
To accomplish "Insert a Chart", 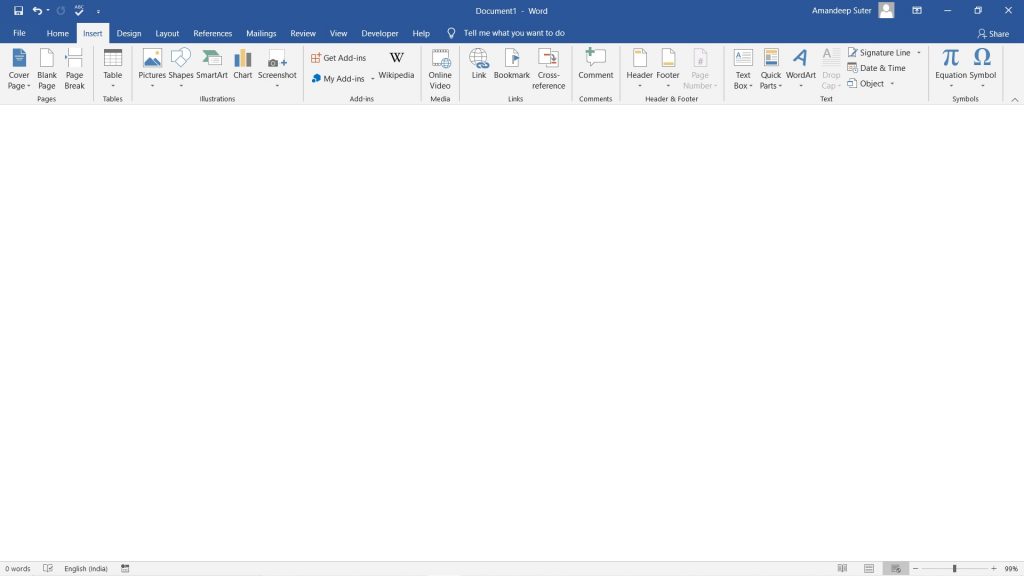I will [x=243, y=64].
